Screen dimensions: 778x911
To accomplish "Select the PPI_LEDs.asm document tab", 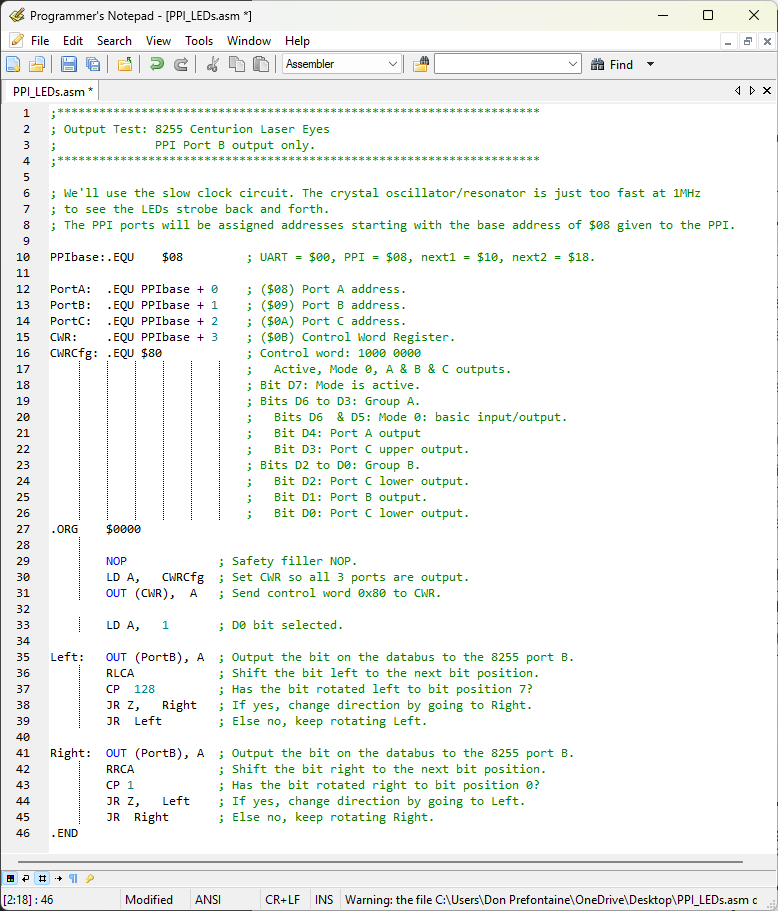I will pos(52,91).
